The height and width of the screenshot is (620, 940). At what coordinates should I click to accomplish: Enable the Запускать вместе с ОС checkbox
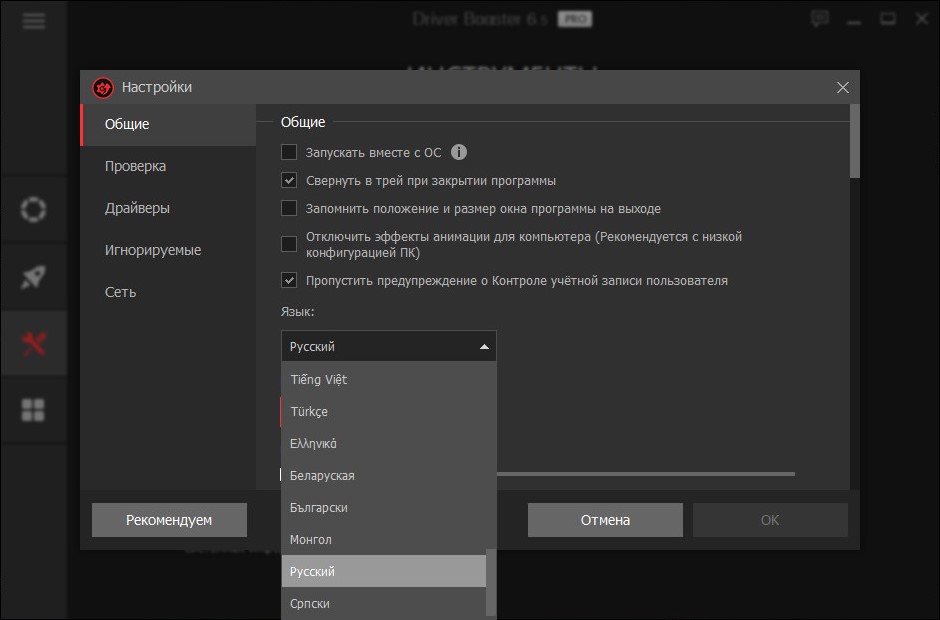coord(289,153)
